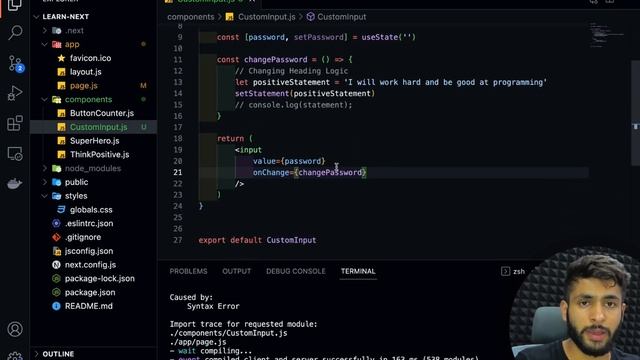The image size is (640, 360).
Task: Click the components breadcrumb
Action: coord(191,17)
